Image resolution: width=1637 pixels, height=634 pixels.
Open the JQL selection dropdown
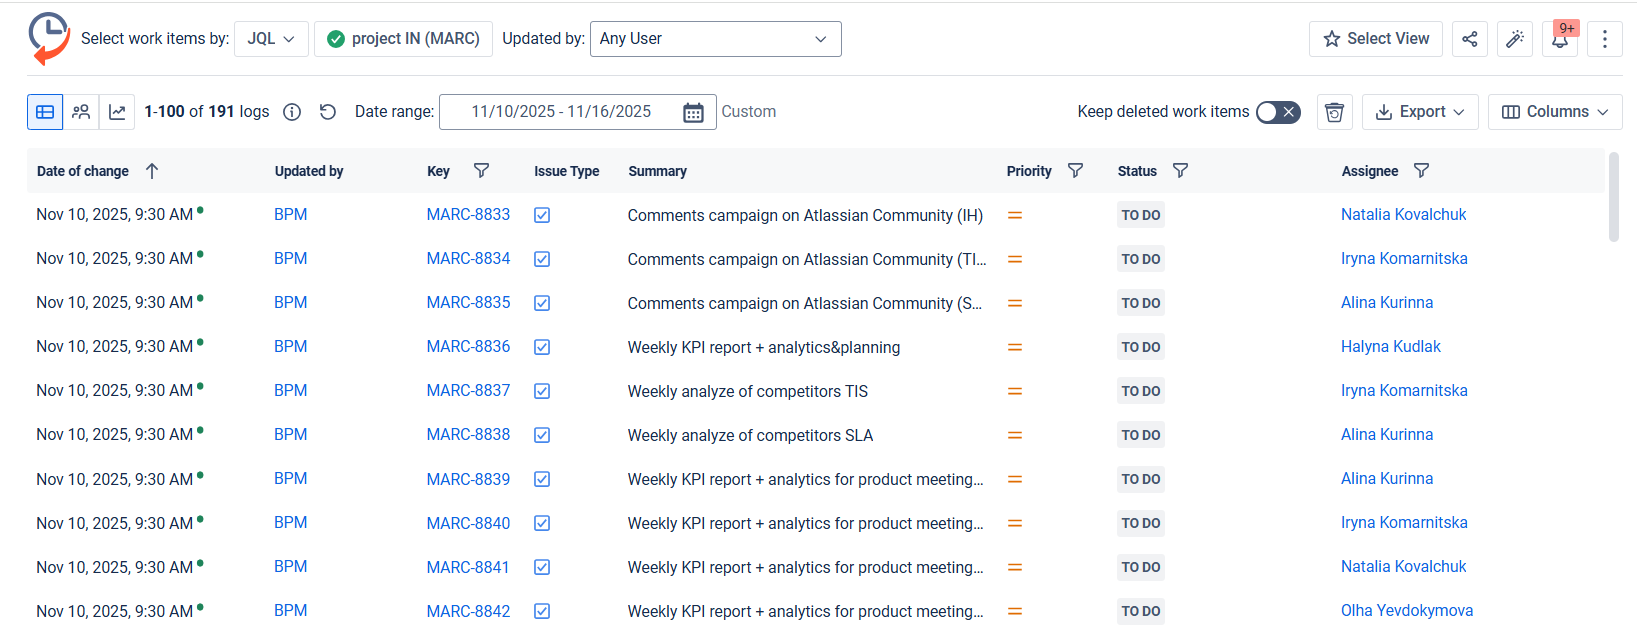click(x=271, y=39)
